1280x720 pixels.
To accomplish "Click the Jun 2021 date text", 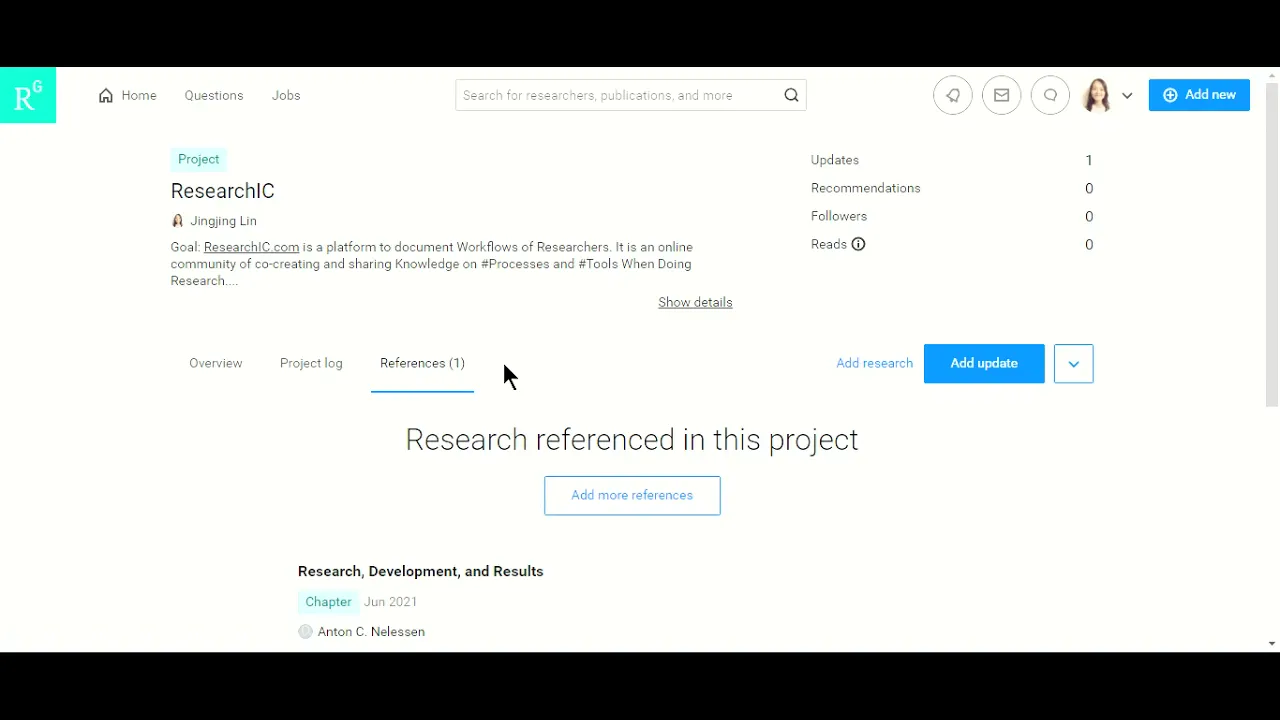I will pyautogui.click(x=390, y=602).
